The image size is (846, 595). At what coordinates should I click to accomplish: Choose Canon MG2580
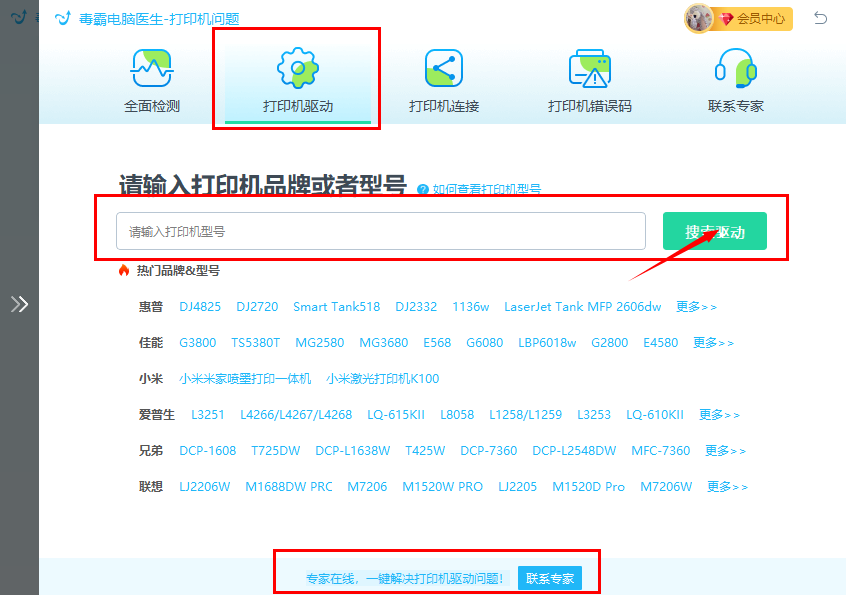pos(319,343)
